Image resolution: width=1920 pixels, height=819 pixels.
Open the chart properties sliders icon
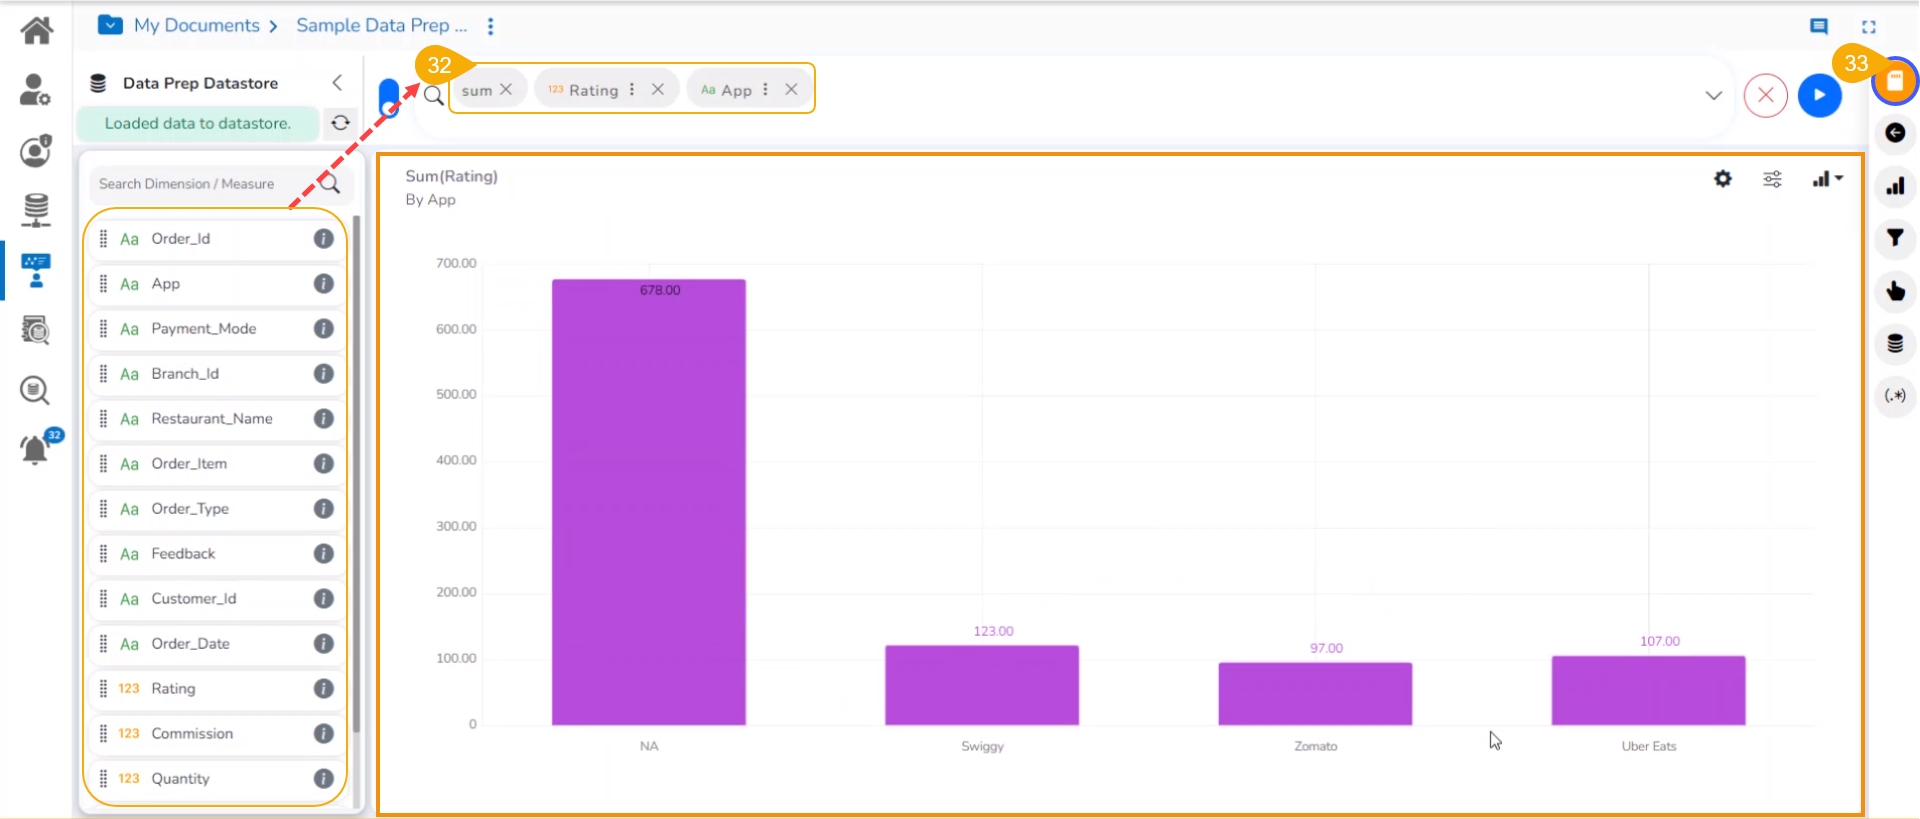(1772, 179)
